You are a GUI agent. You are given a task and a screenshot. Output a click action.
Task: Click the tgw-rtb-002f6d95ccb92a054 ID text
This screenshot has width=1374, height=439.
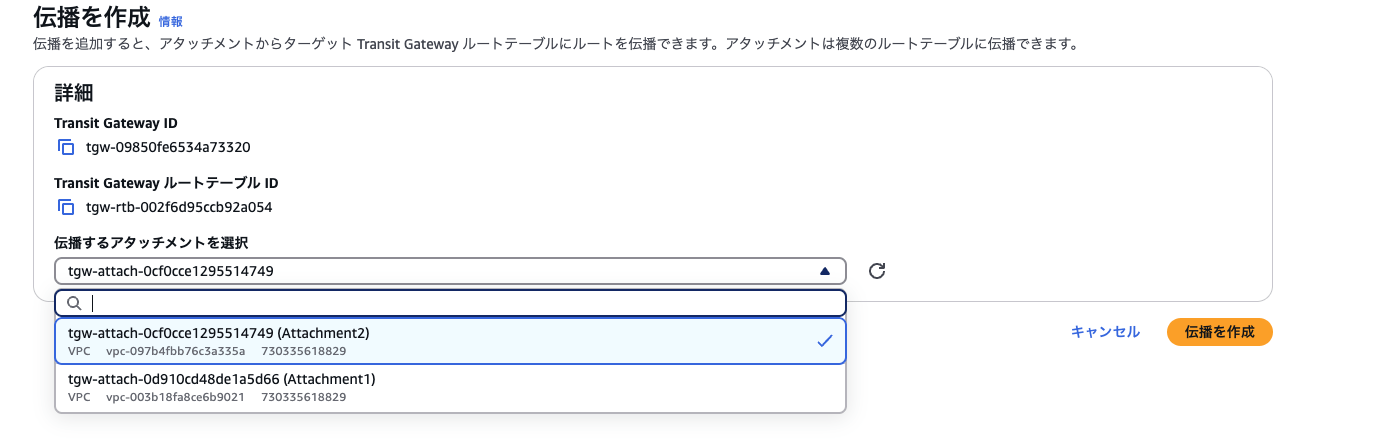[x=179, y=207]
